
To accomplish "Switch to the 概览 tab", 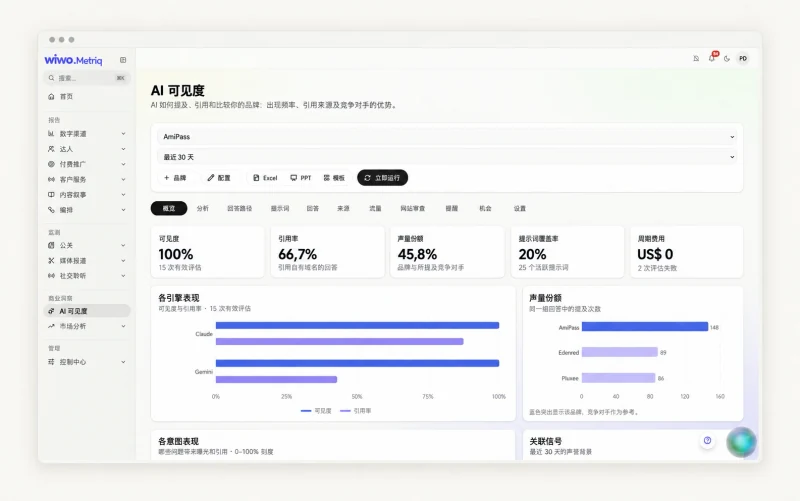I will [169, 208].
